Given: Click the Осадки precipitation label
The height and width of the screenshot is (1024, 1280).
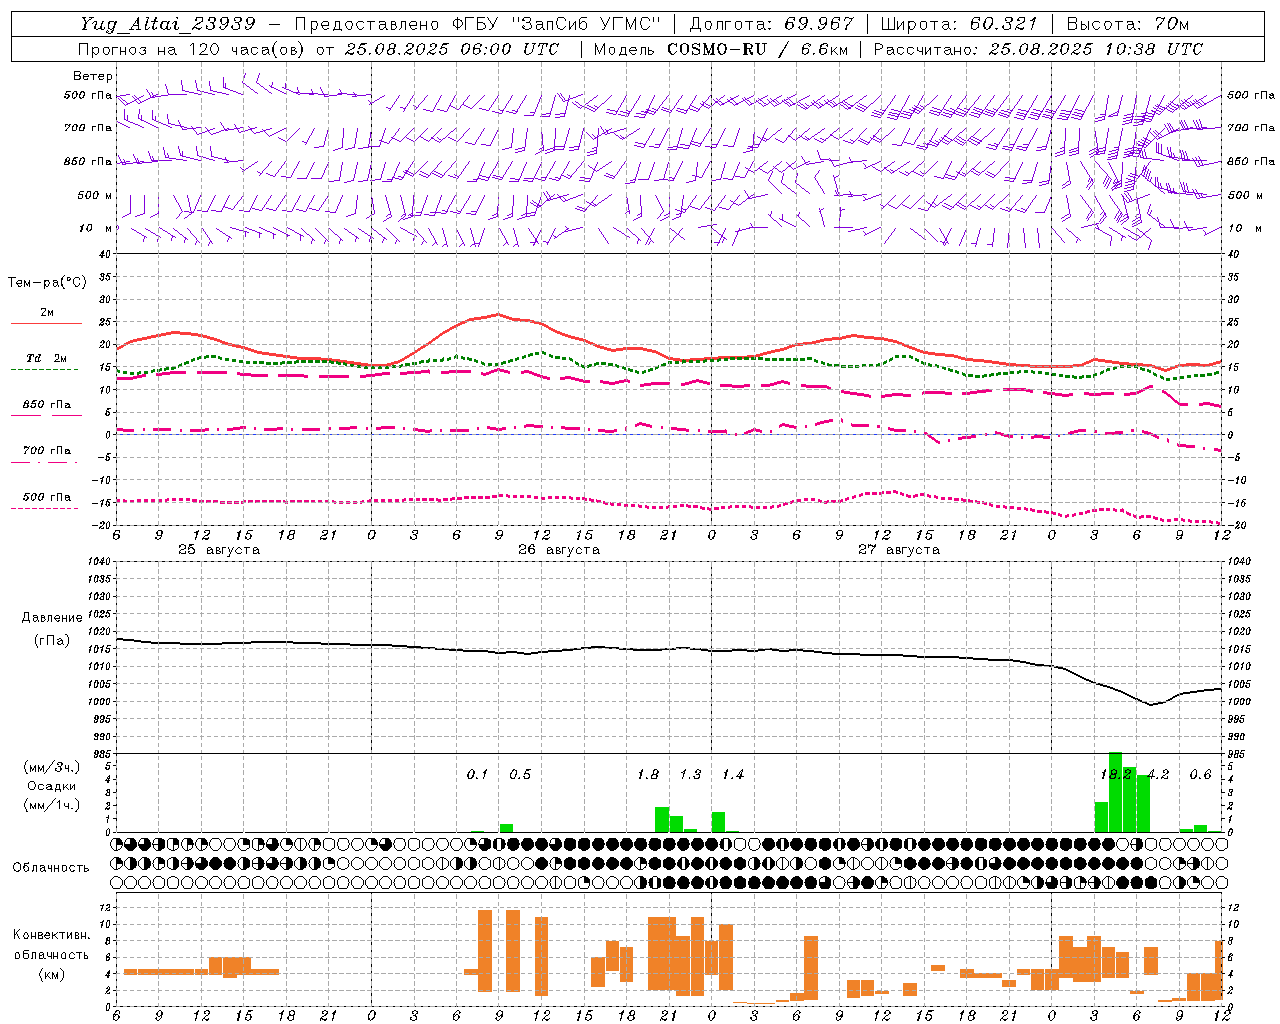Looking at the screenshot, I should point(52,786).
